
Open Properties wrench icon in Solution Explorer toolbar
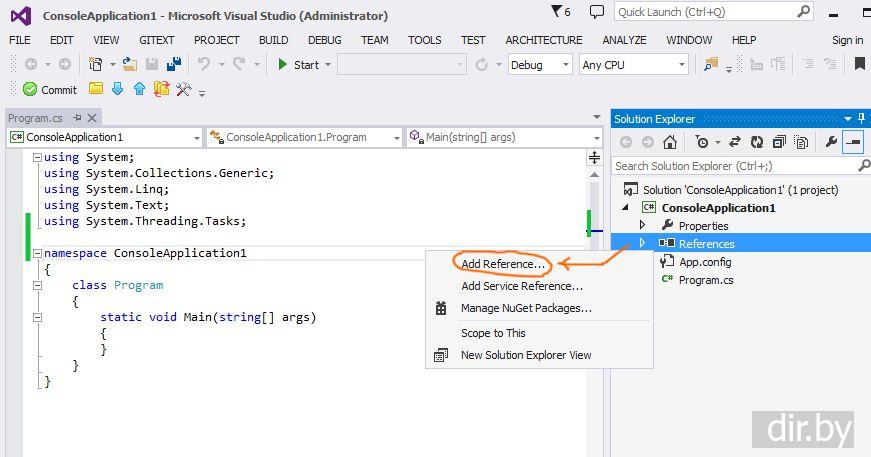tap(830, 143)
